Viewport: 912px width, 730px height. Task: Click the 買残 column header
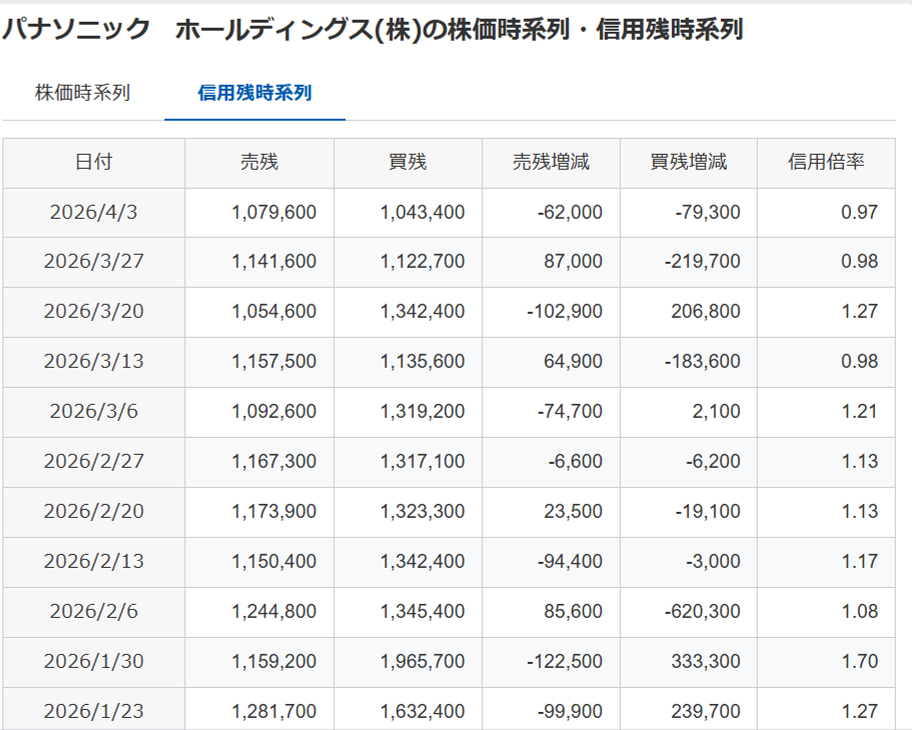tap(408, 162)
